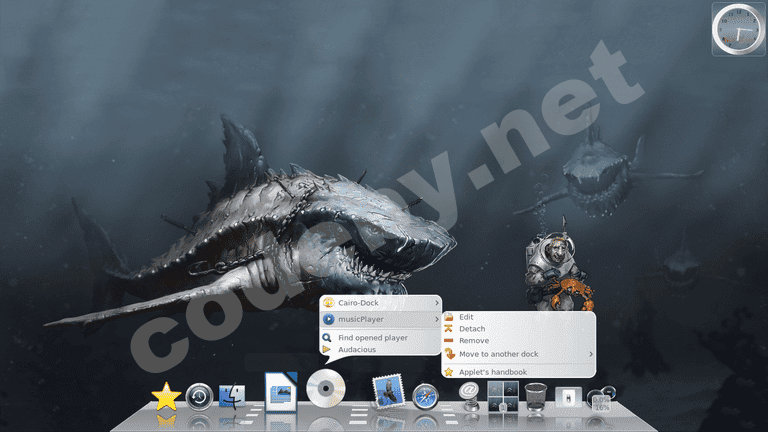Expand Move to another dock submenu
Image resolution: width=768 pixels, height=432 pixels.
click(x=519, y=353)
